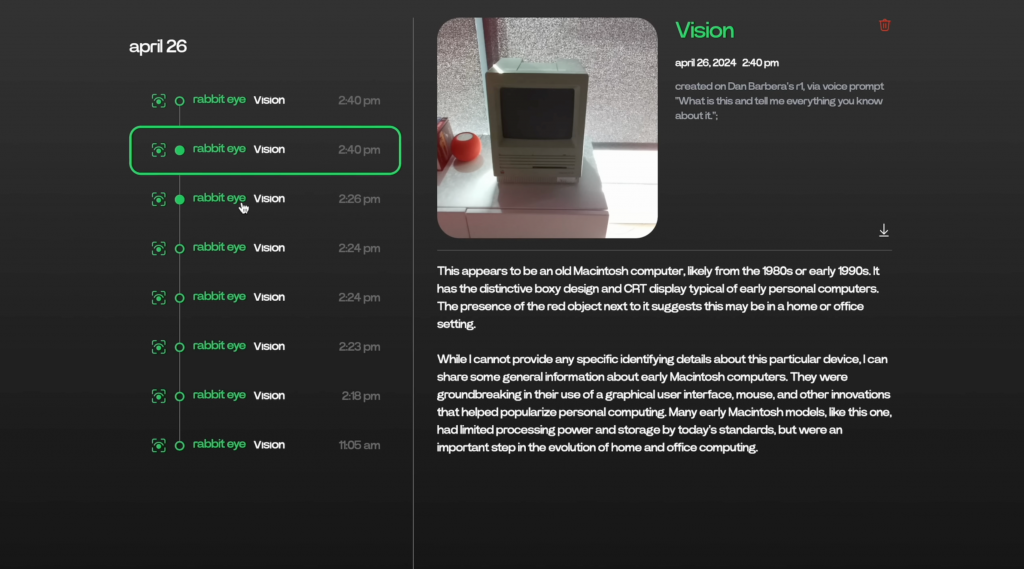Click the eye icon inside the highlighted 2:40 pm entry
The width and height of the screenshot is (1024, 569).
point(158,150)
